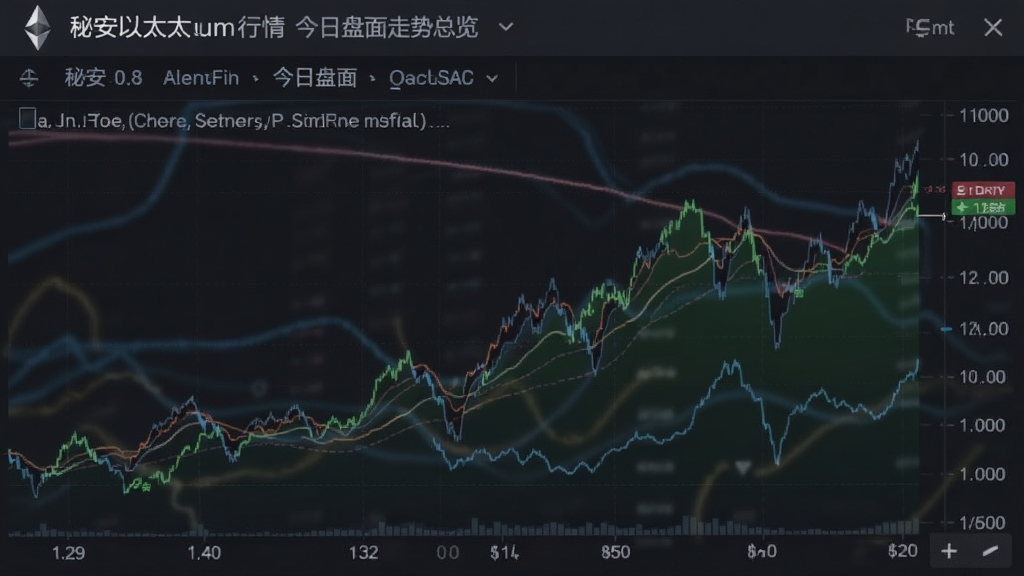The height and width of the screenshot is (576, 1024).
Task: Click the 1.29 time axis label
Action: point(68,553)
